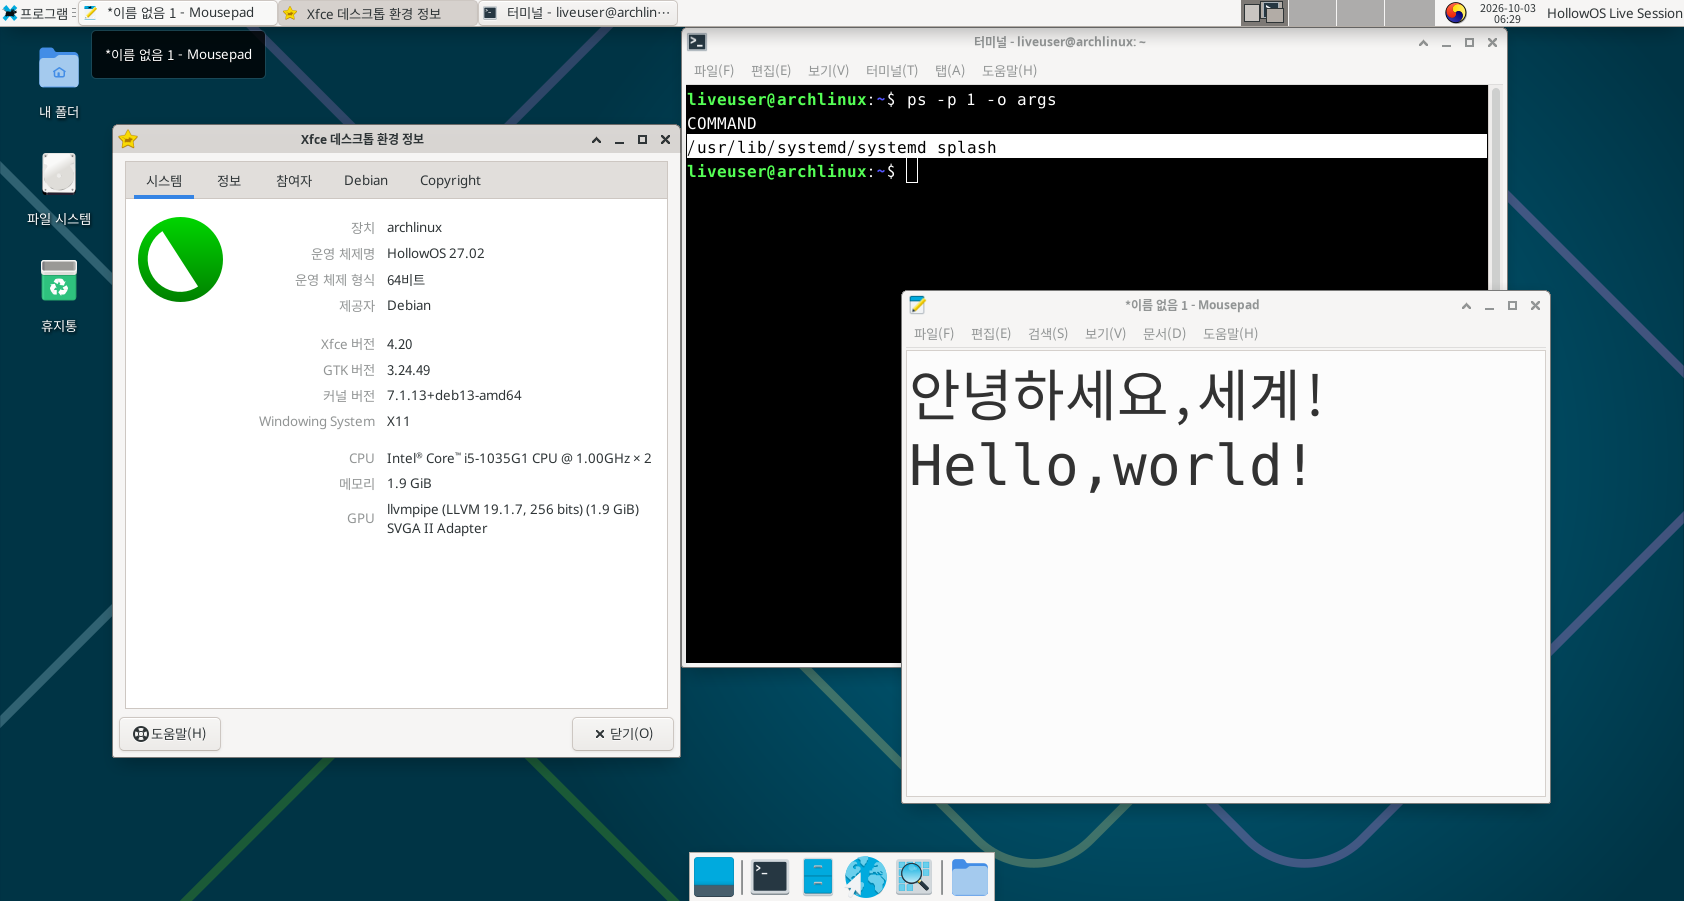Select the second workspace in switcher
Image resolution: width=1684 pixels, height=901 pixels.
1313,13
